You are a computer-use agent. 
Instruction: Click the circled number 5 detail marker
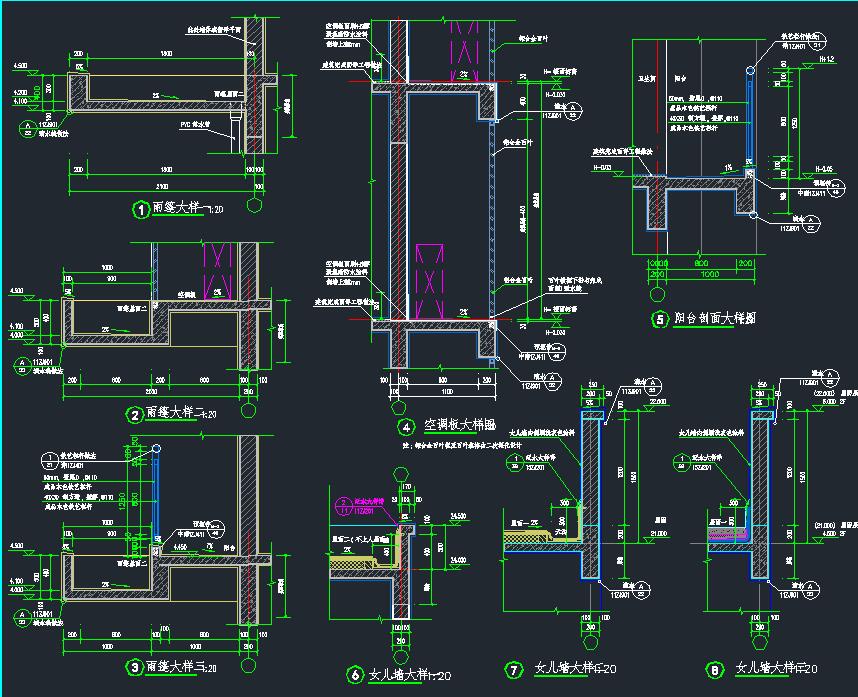click(659, 320)
